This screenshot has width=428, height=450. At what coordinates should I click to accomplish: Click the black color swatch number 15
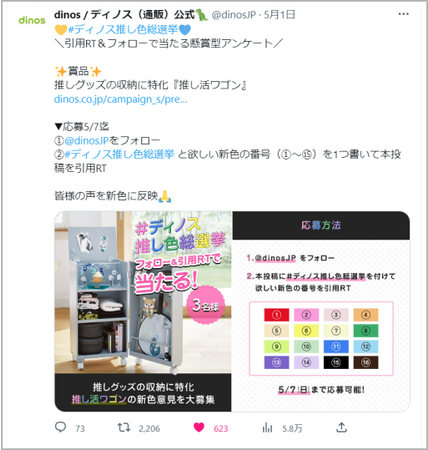click(336, 362)
